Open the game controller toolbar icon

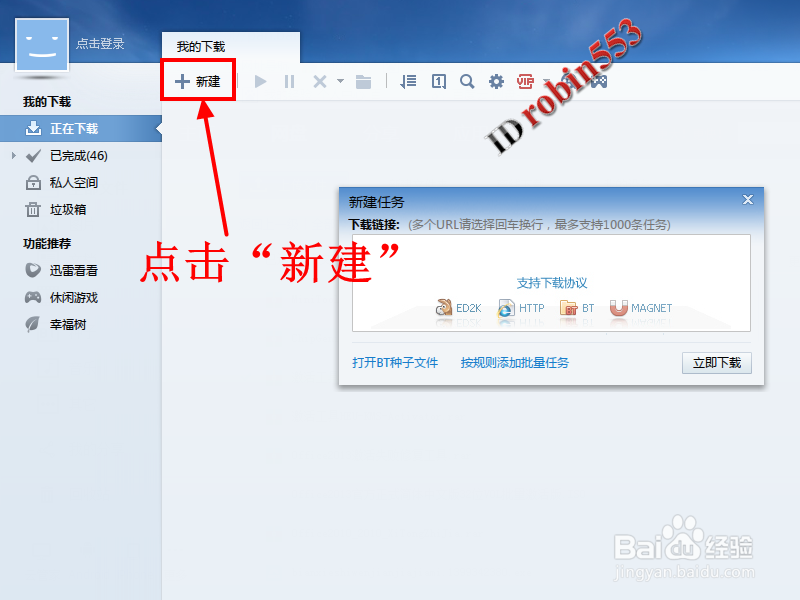coord(599,82)
